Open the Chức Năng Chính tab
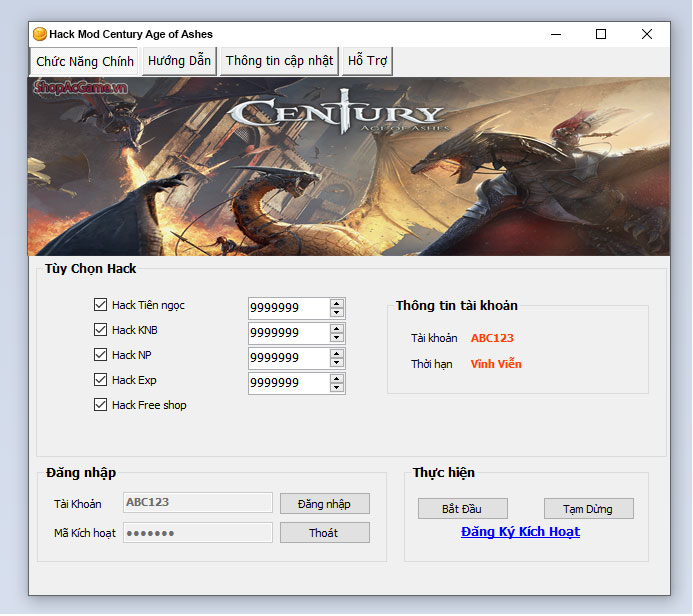The image size is (693, 616). pos(85,61)
